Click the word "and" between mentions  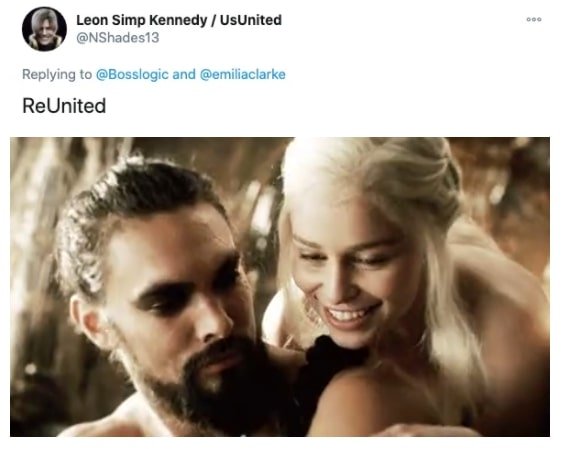[184, 74]
